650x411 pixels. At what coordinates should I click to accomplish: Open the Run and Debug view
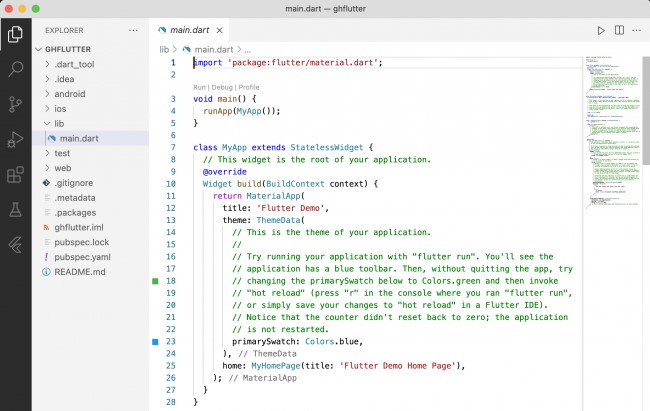(x=15, y=139)
